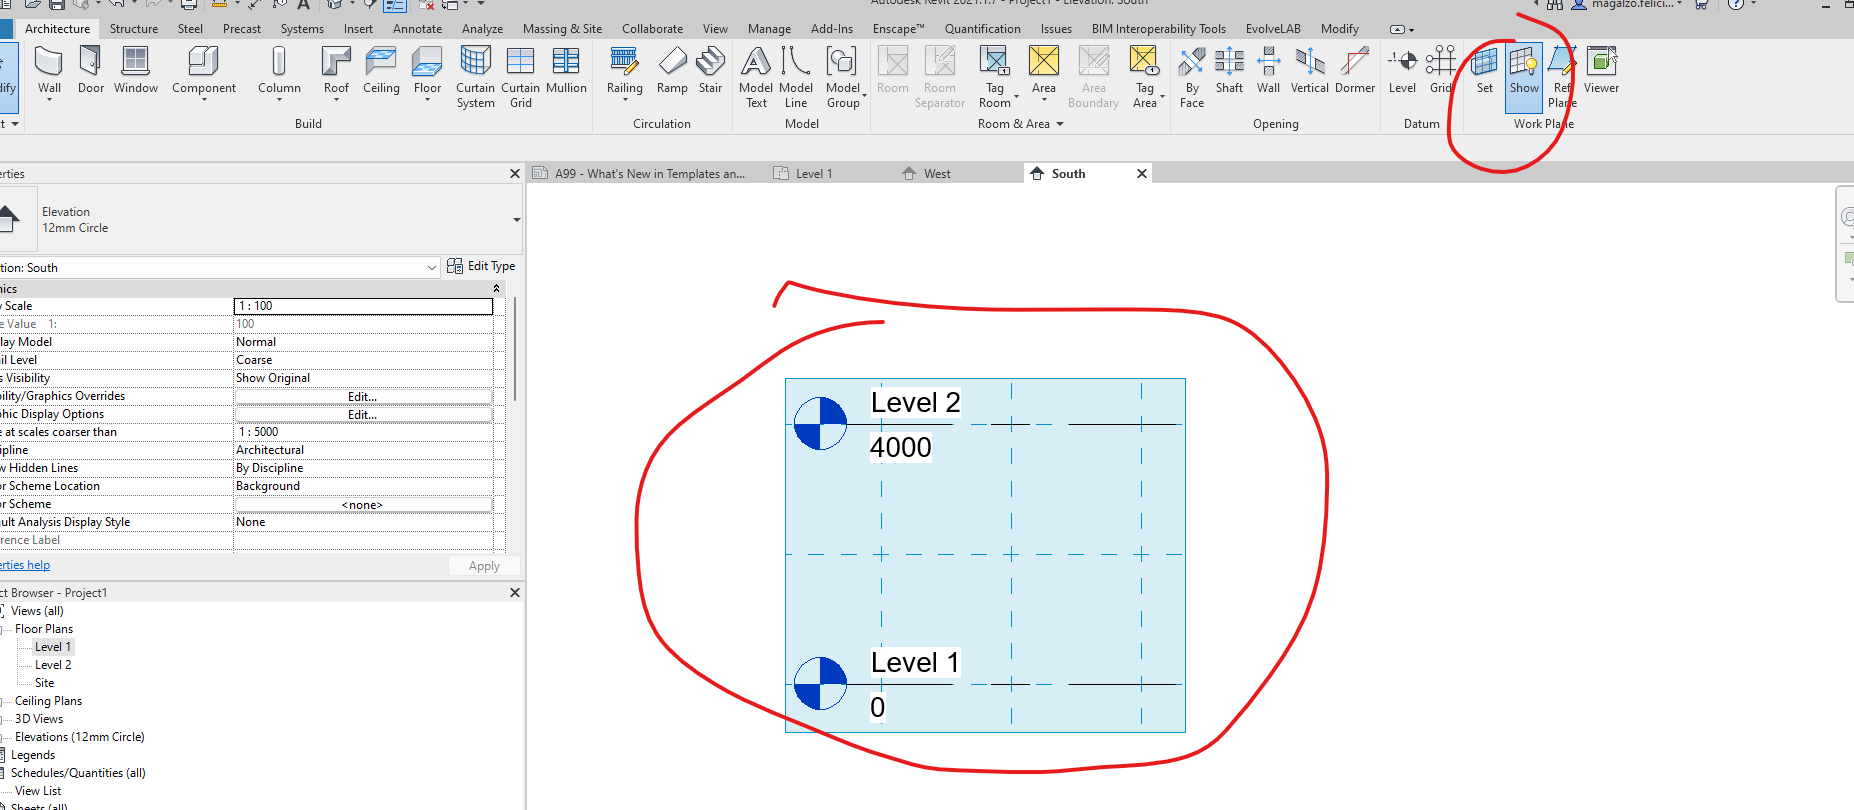Screen dimensions: 1854x810
Task: Select the Roof tool
Action: tap(336, 72)
